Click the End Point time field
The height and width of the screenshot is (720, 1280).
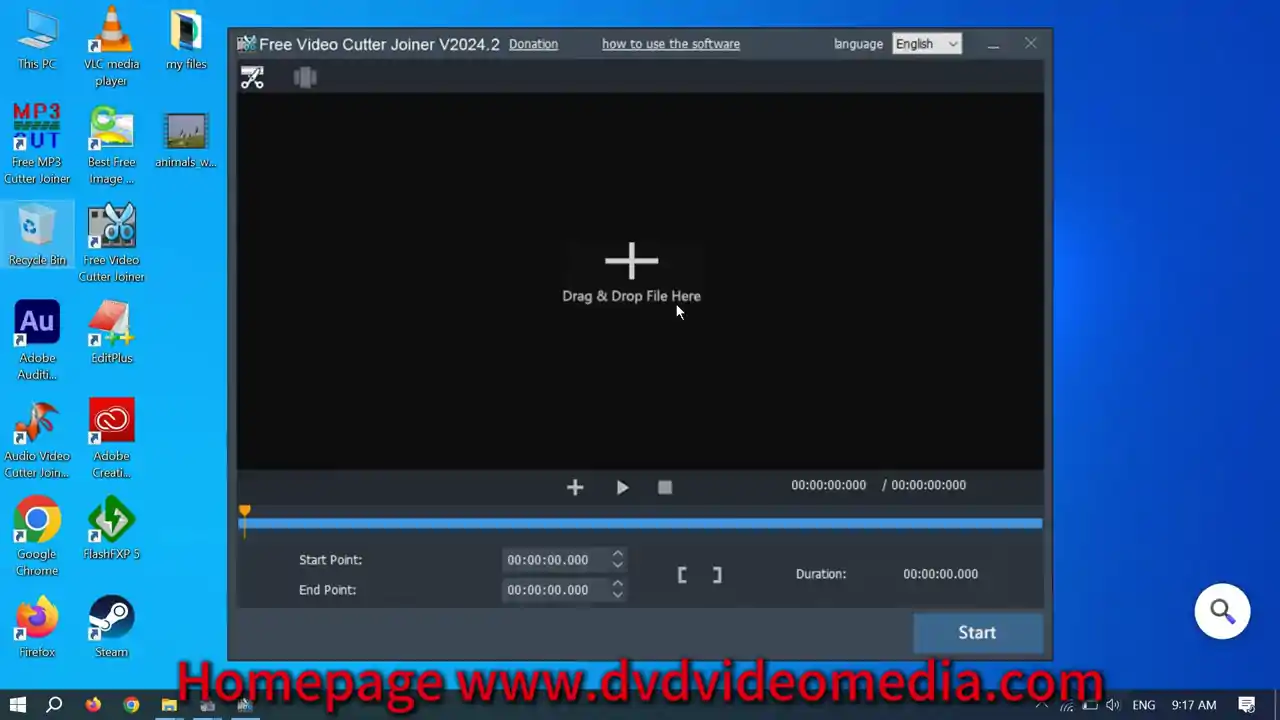[555, 590]
